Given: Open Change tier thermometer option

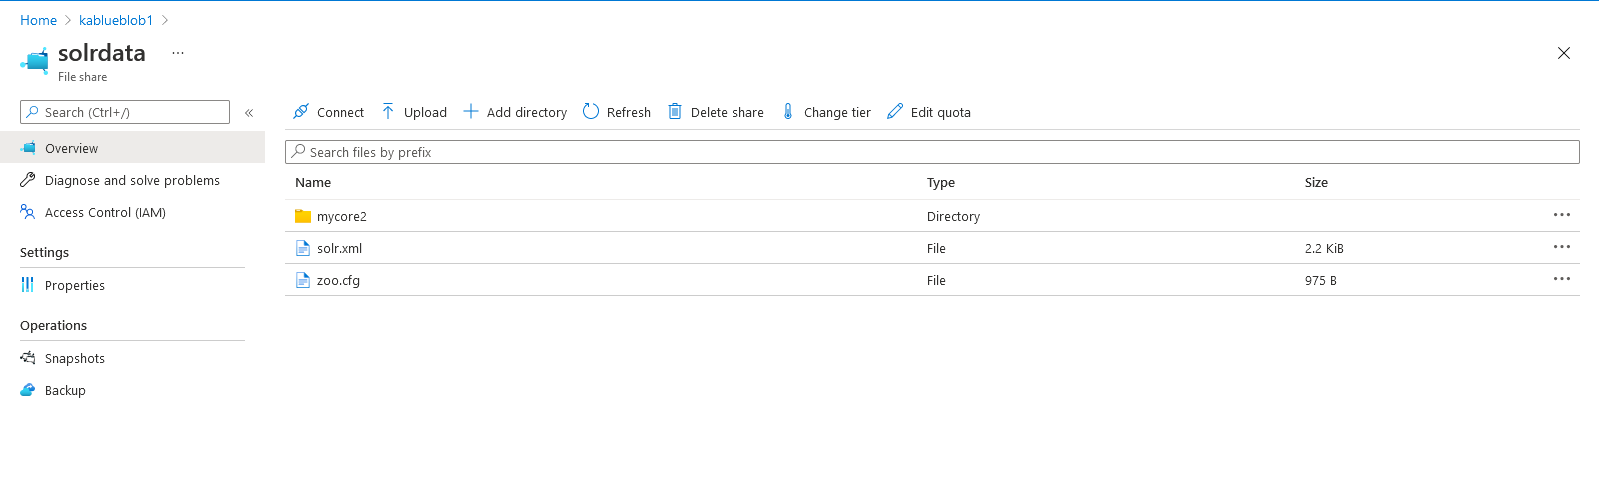Looking at the screenshot, I should click(x=788, y=112).
